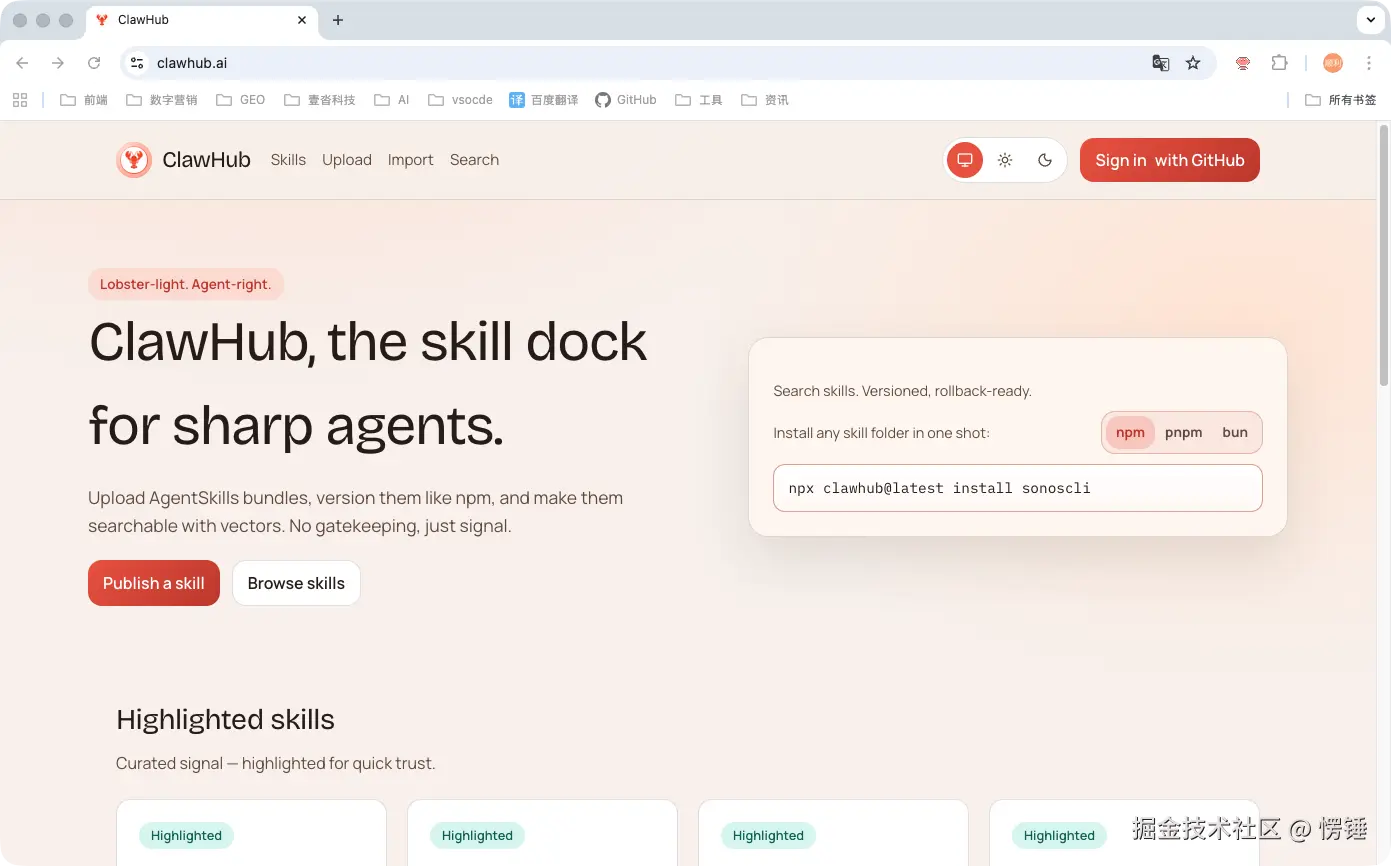This screenshot has width=1391, height=866.
Task: Click the "Highlighted skills" heading
Action: click(225, 720)
